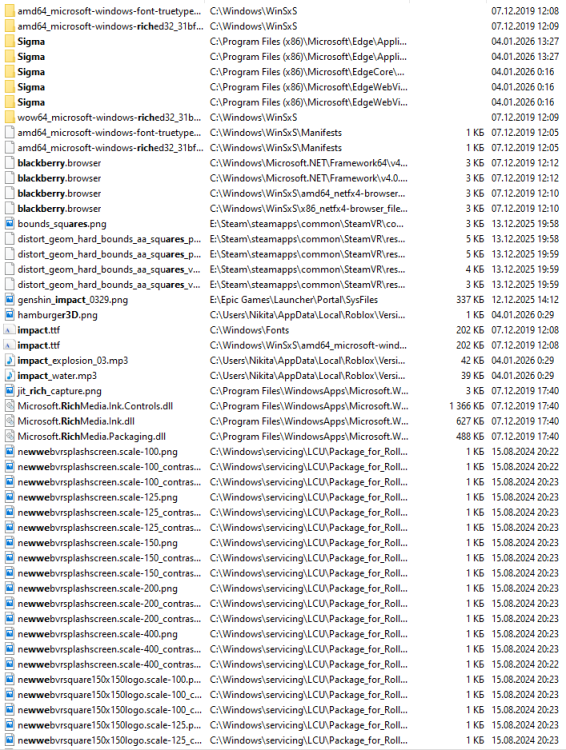Click the image icon of hamburger3D.png
566x750 pixels.
click(x=9, y=315)
